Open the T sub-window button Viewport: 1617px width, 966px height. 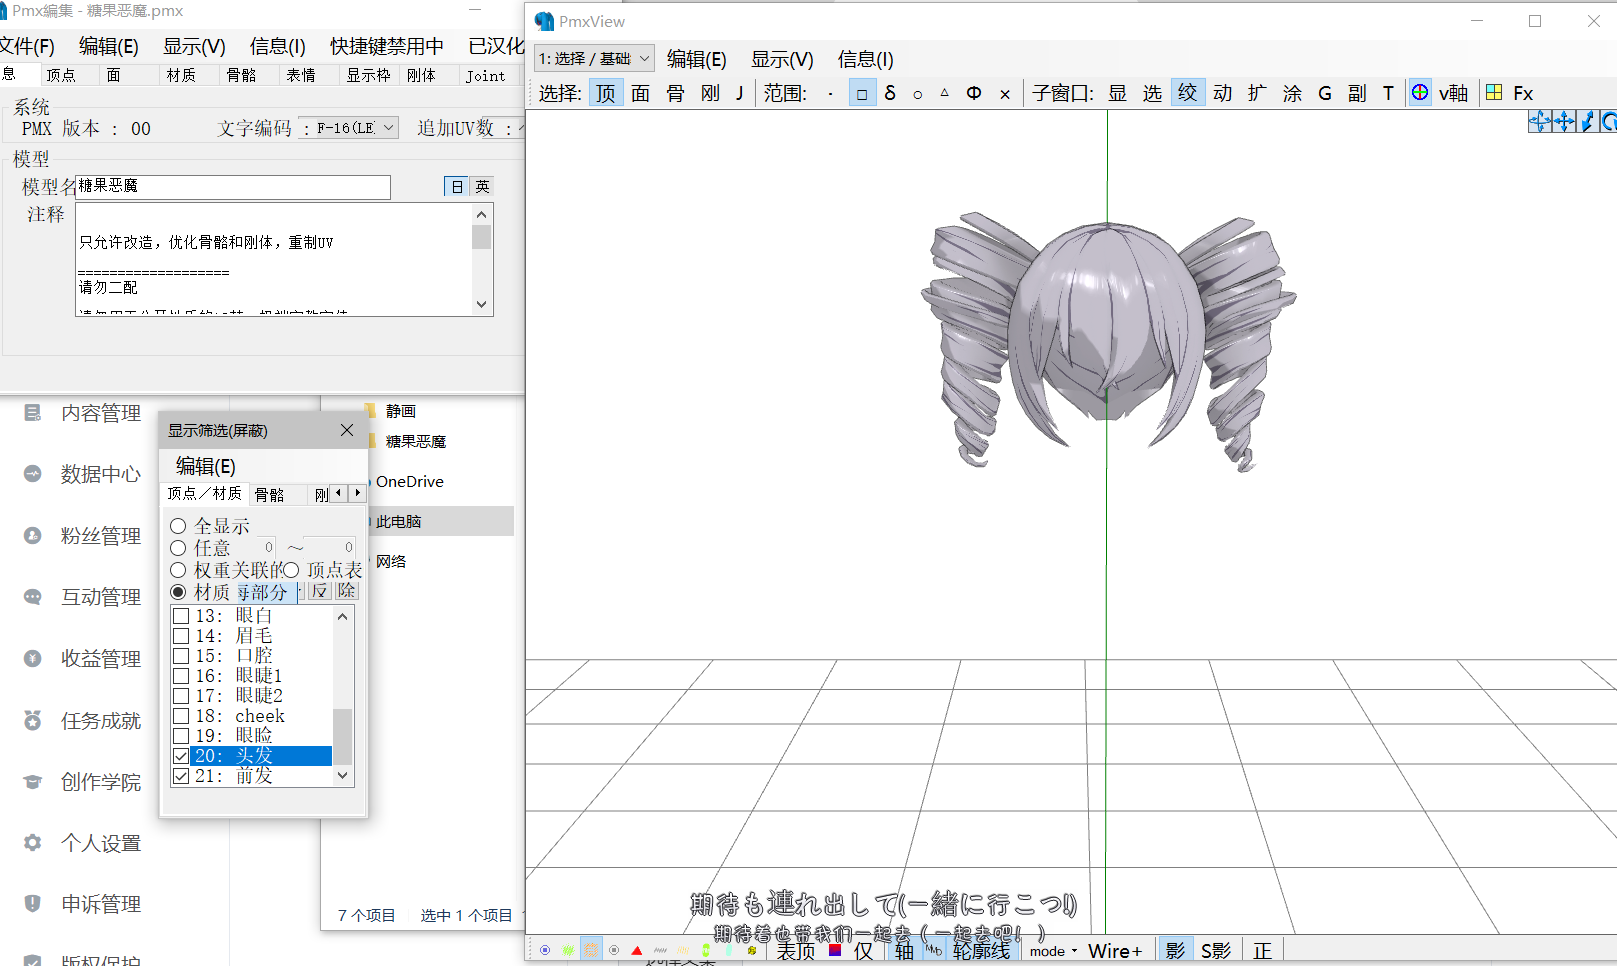point(1388,93)
